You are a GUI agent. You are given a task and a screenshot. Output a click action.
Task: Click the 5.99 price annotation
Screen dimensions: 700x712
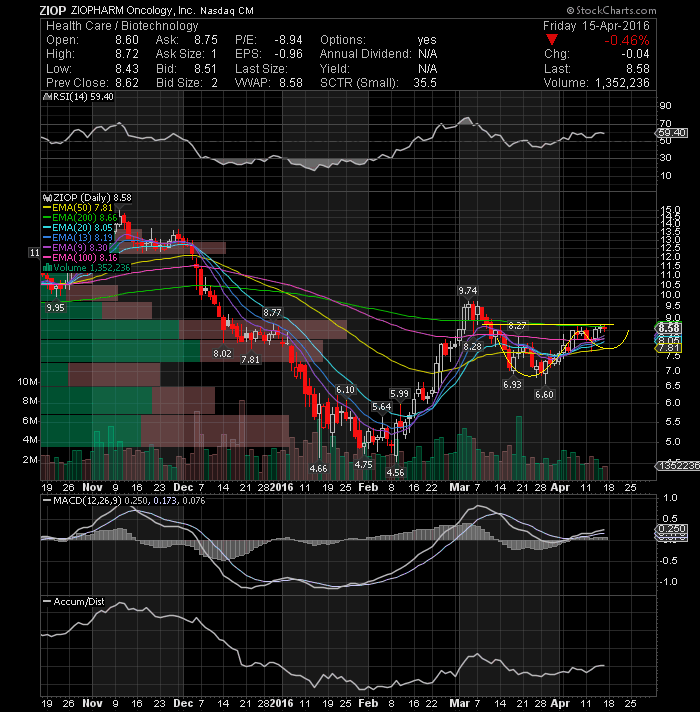(399, 394)
